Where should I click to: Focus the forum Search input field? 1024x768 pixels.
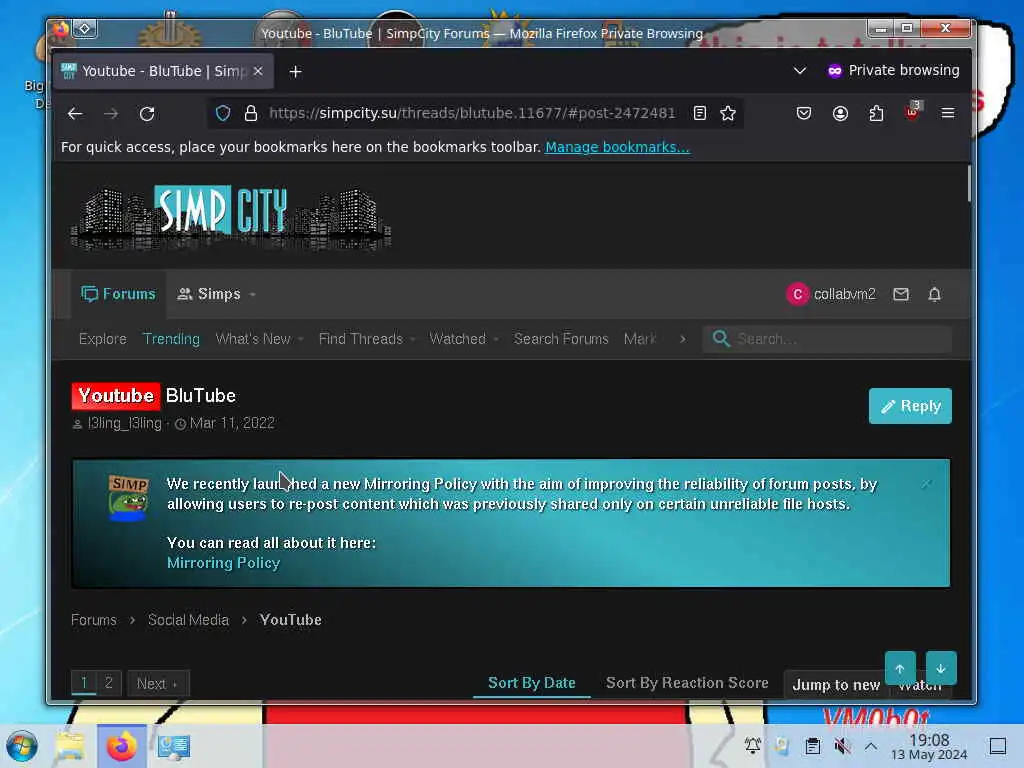tap(827, 339)
